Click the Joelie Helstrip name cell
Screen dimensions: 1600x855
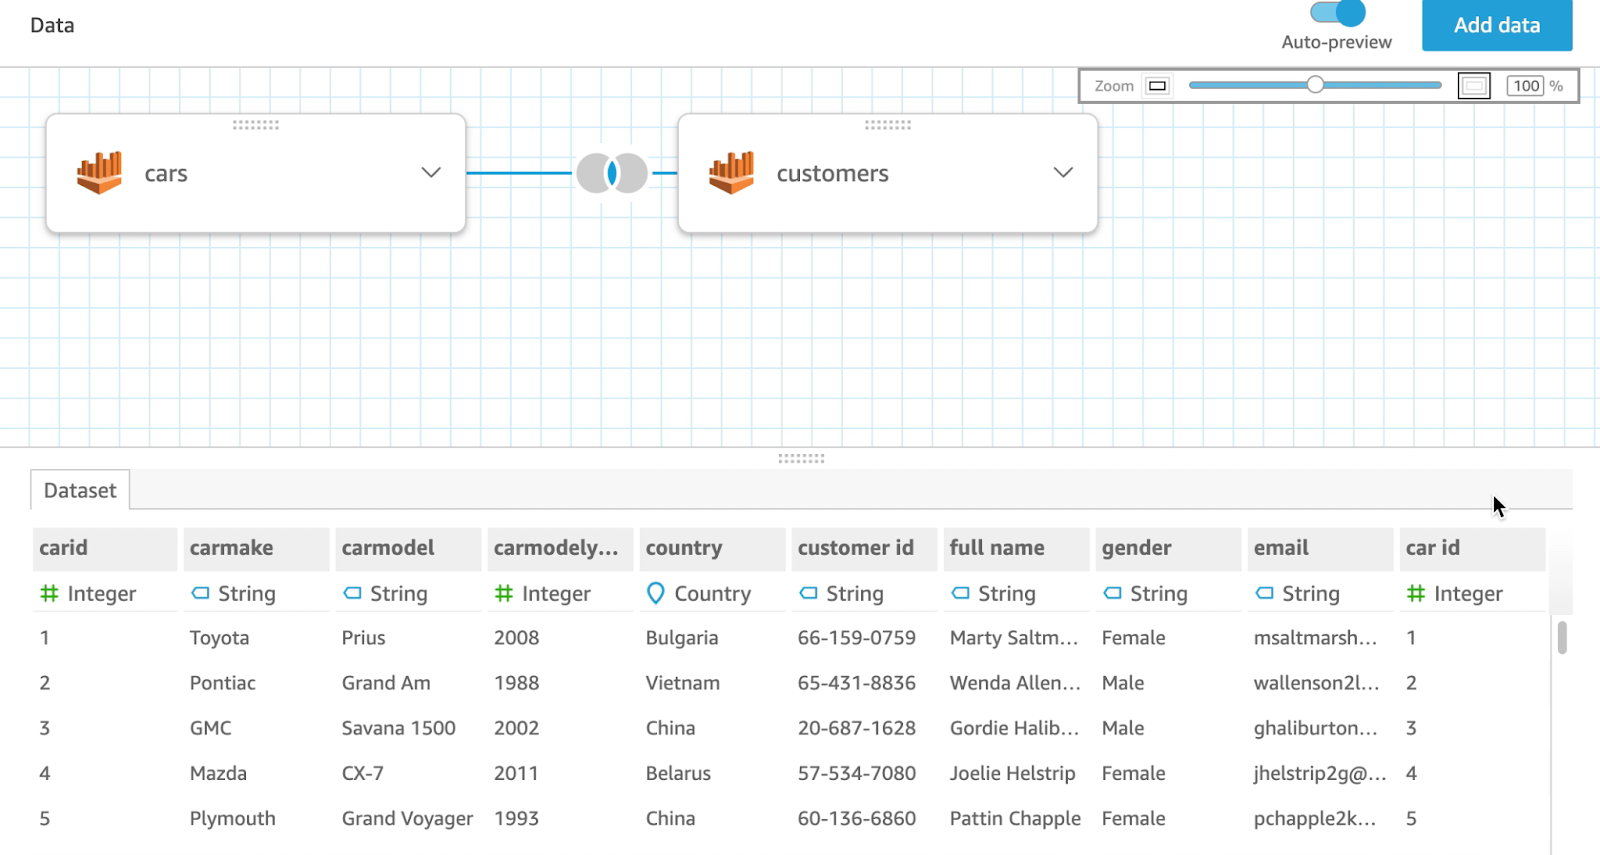[1013, 773]
